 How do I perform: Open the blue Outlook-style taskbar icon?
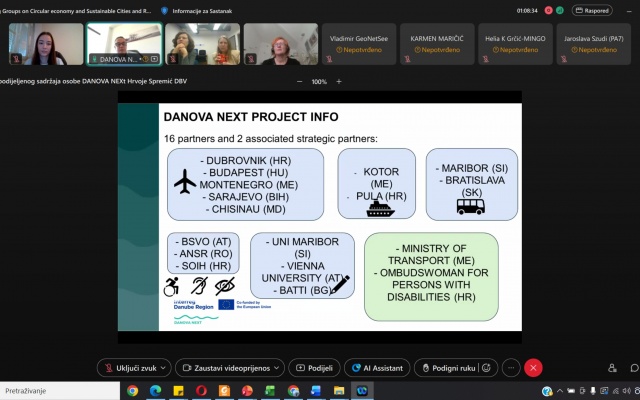pyautogui.click(x=316, y=391)
